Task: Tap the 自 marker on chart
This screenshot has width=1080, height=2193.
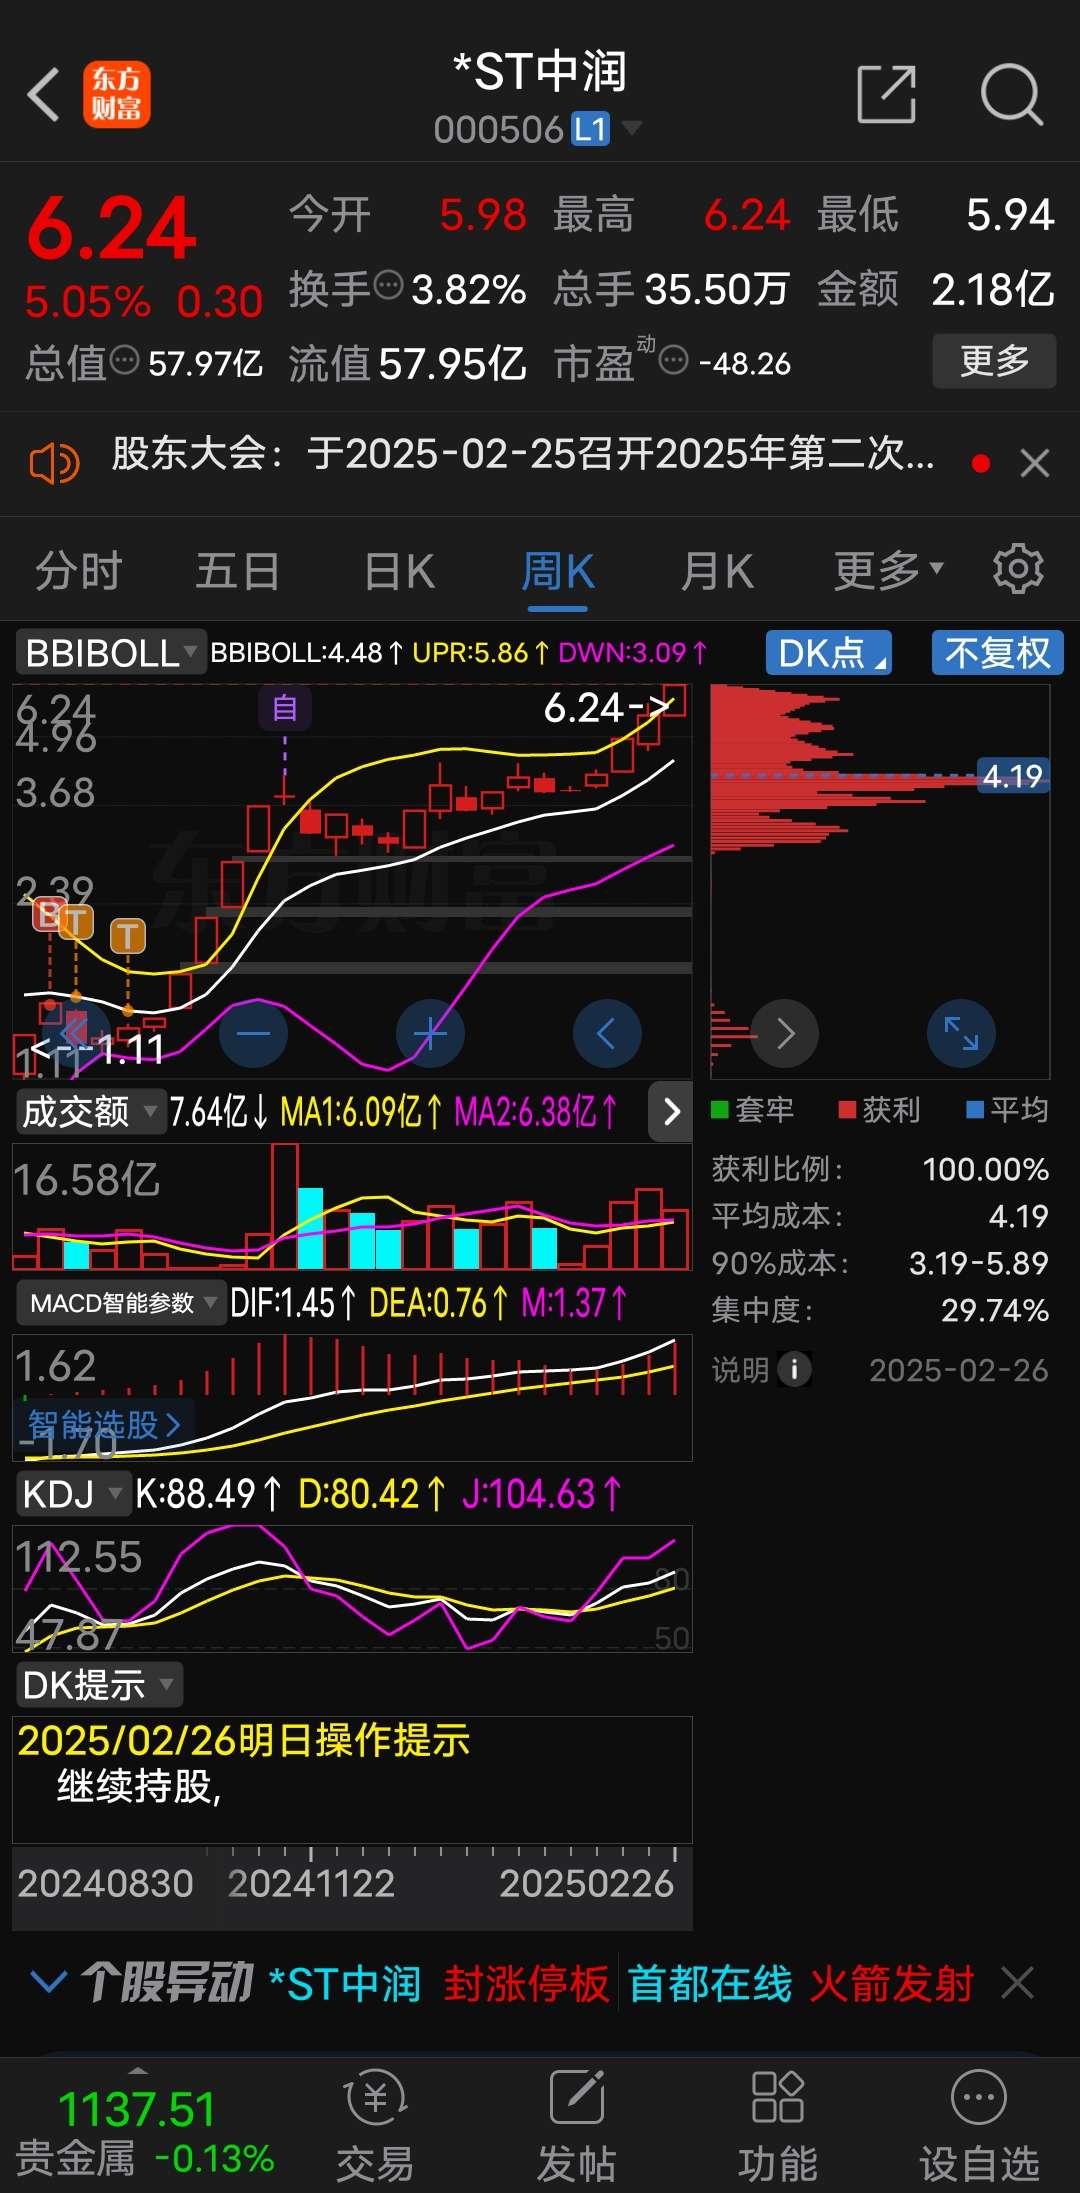Action: [285, 708]
